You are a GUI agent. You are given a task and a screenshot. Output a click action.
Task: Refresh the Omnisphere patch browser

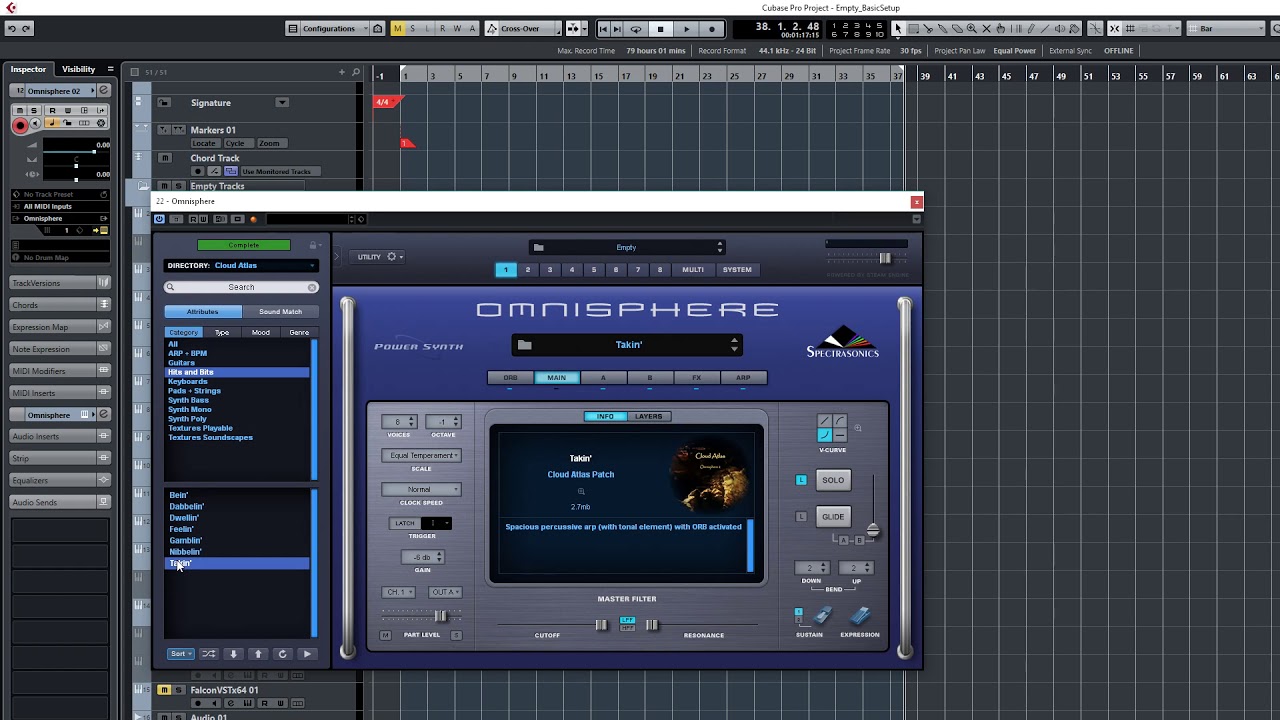(282, 654)
